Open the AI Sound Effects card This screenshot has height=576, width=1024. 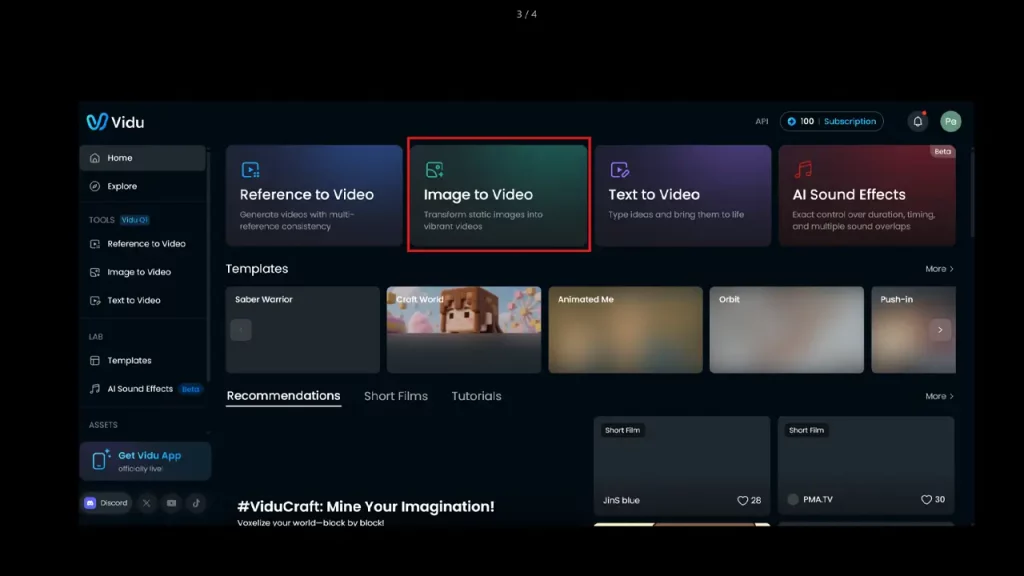(867, 195)
